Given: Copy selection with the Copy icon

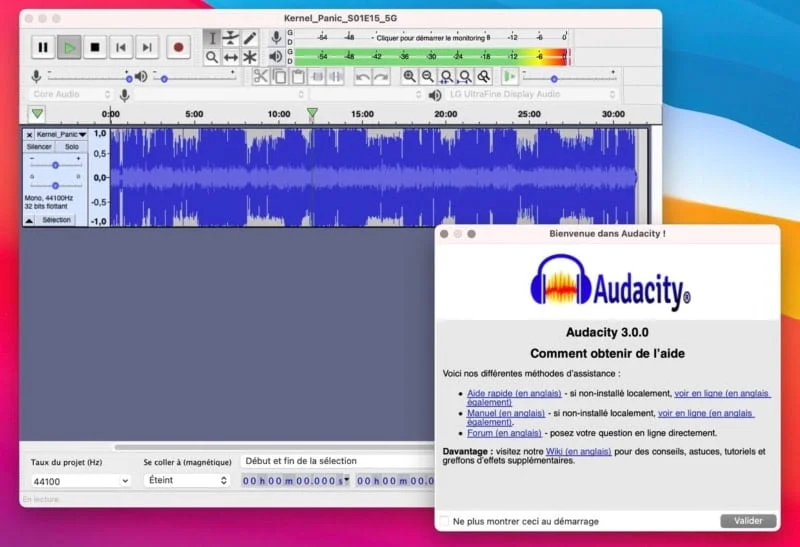Looking at the screenshot, I should point(280,77).
